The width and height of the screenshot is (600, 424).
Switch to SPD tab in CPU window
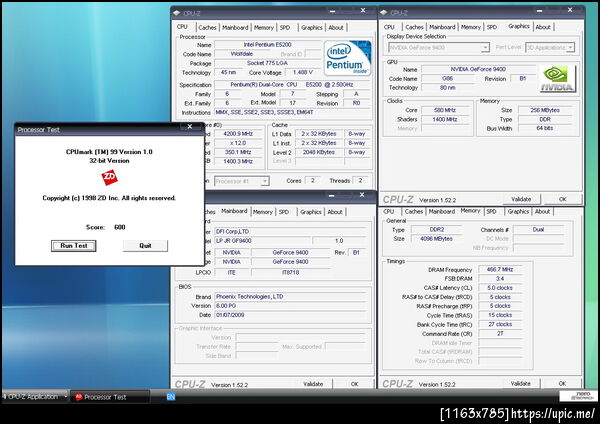(285, 28)
